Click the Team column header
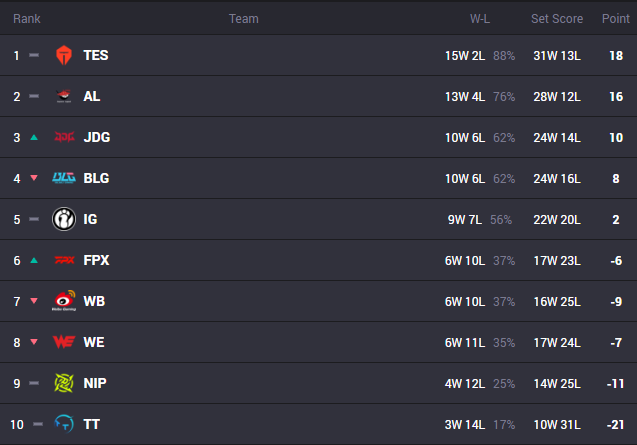The image size is (637, 445). pos(243,19)
